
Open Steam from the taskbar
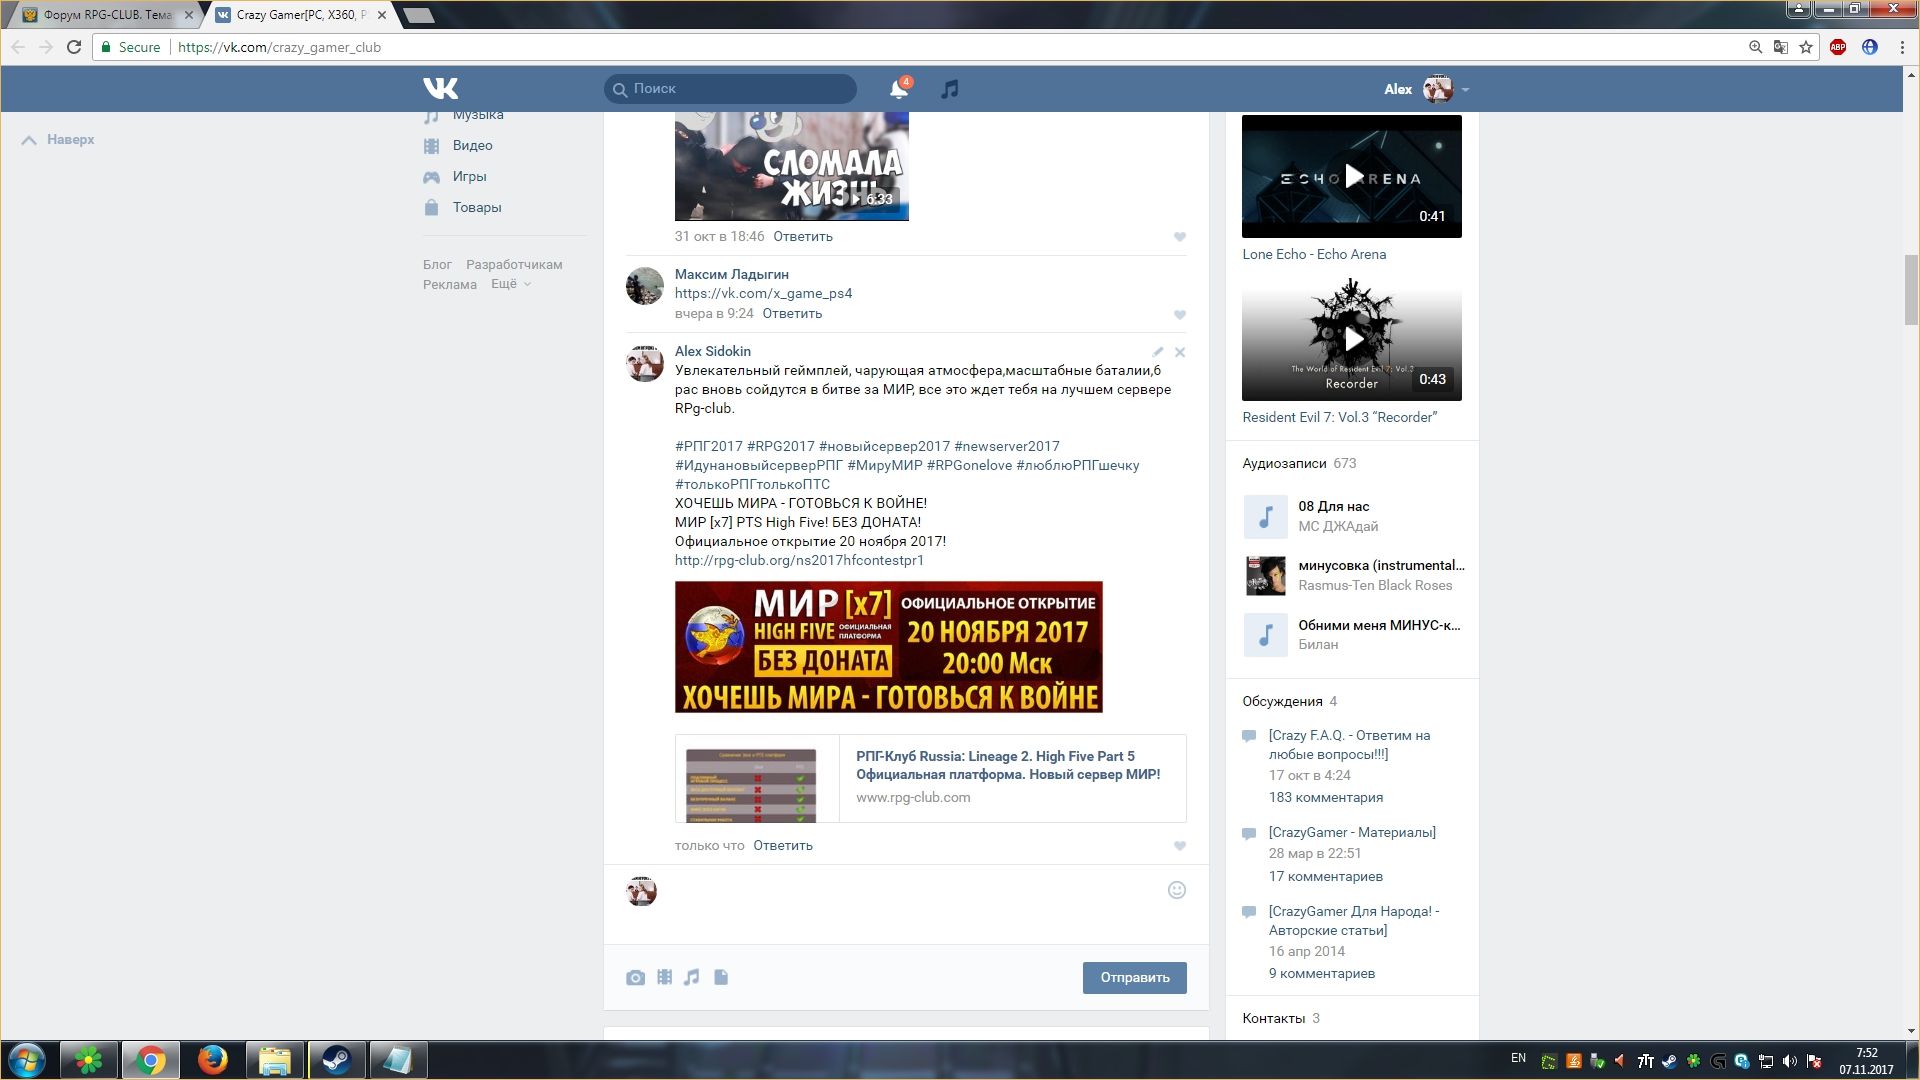click(336, 1060)
